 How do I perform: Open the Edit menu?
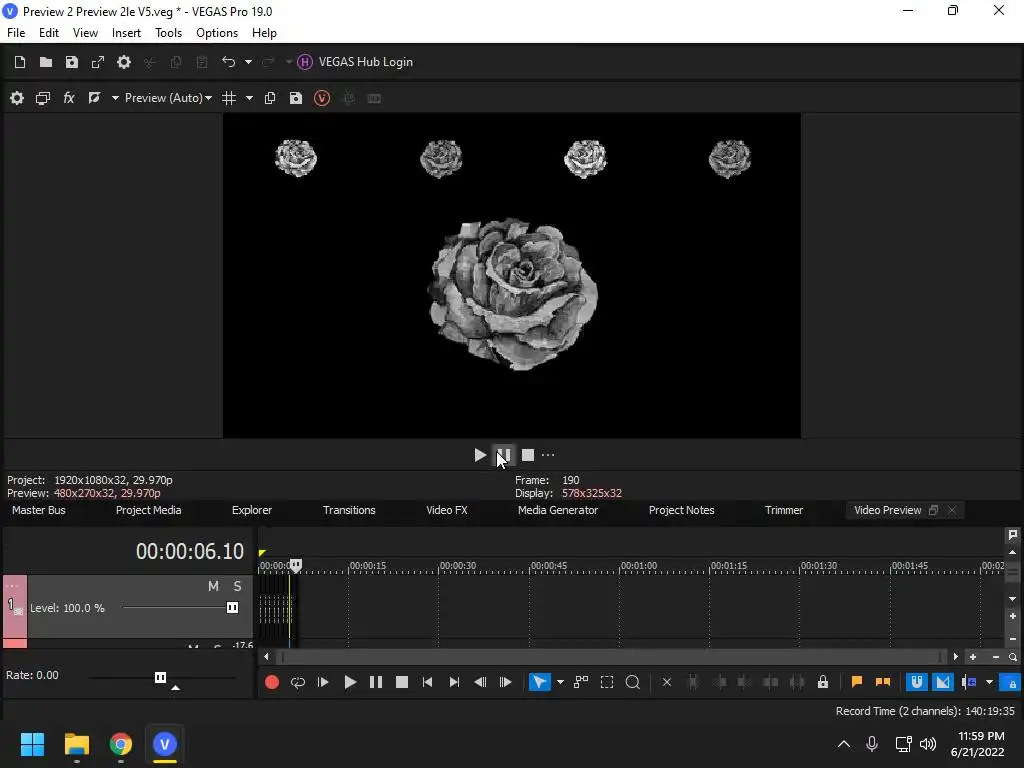pyautogui.click(x=49, y=33)
